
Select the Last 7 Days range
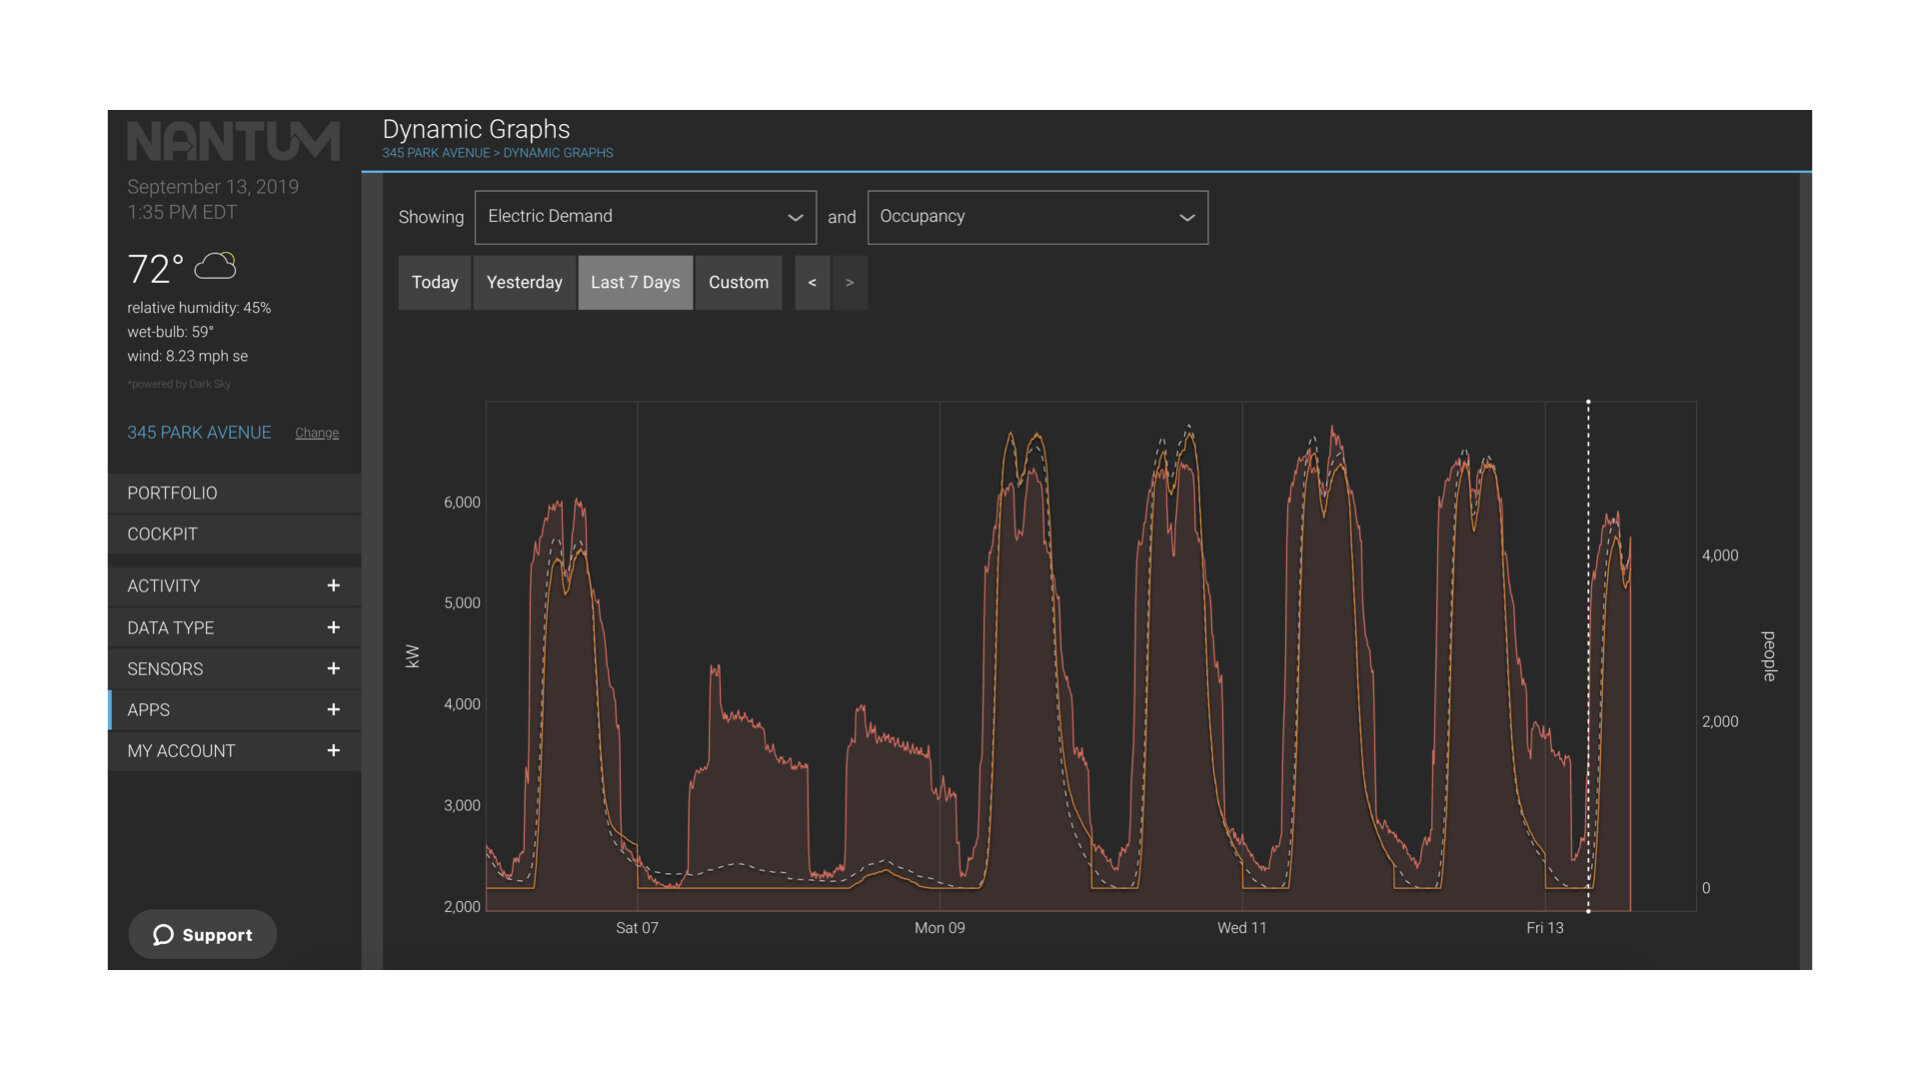coord(635,283)
